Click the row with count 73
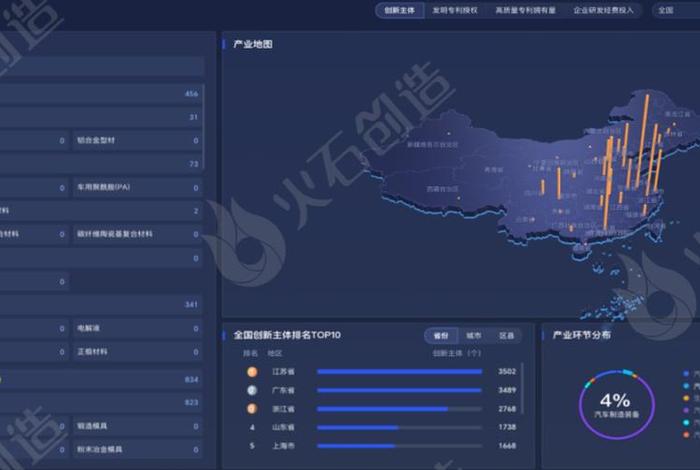 pyautogui.click(x=101, y=164)
